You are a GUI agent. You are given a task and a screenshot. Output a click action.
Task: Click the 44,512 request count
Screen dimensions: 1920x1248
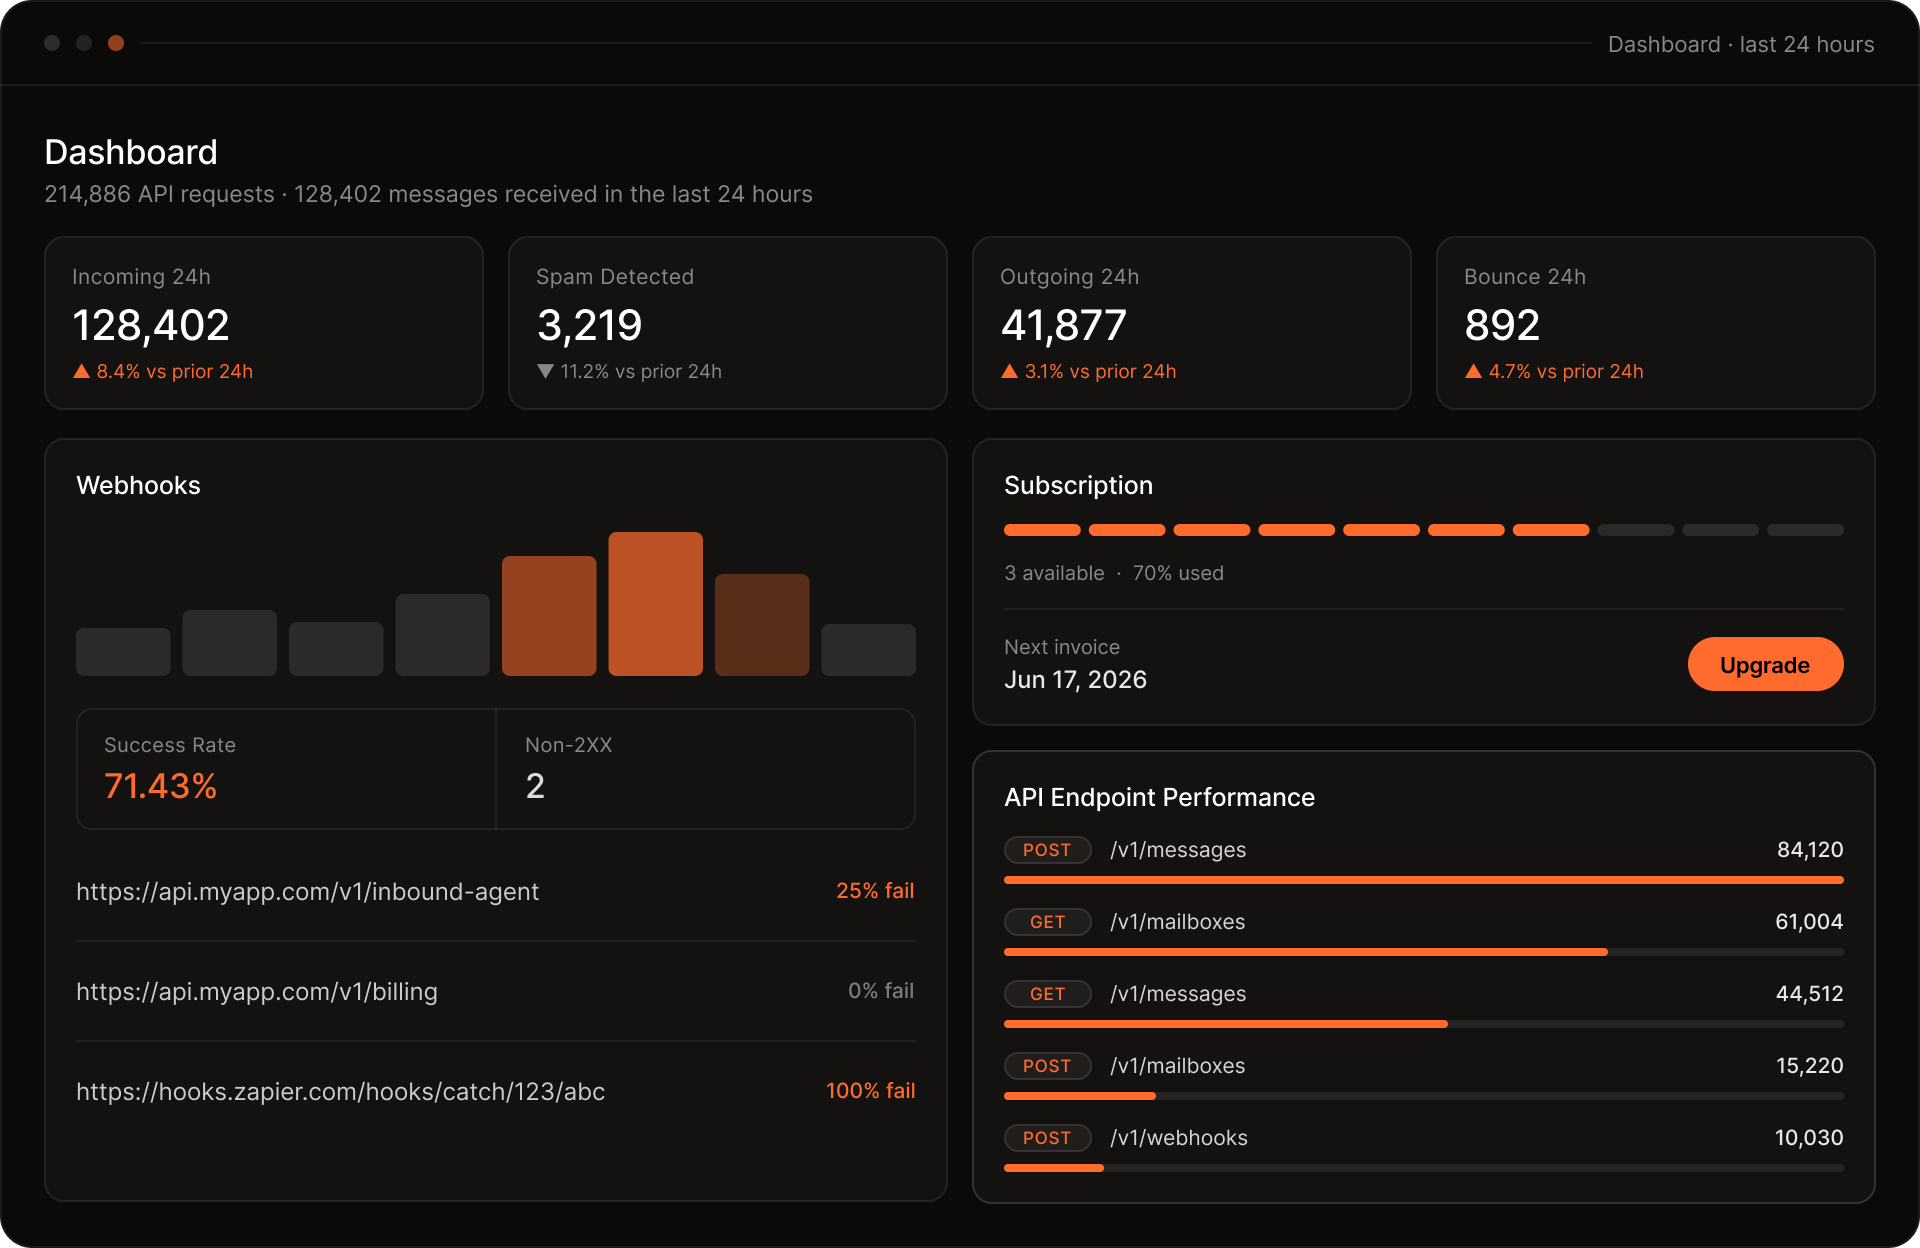pyautogui.click(x=1809, y=994)
